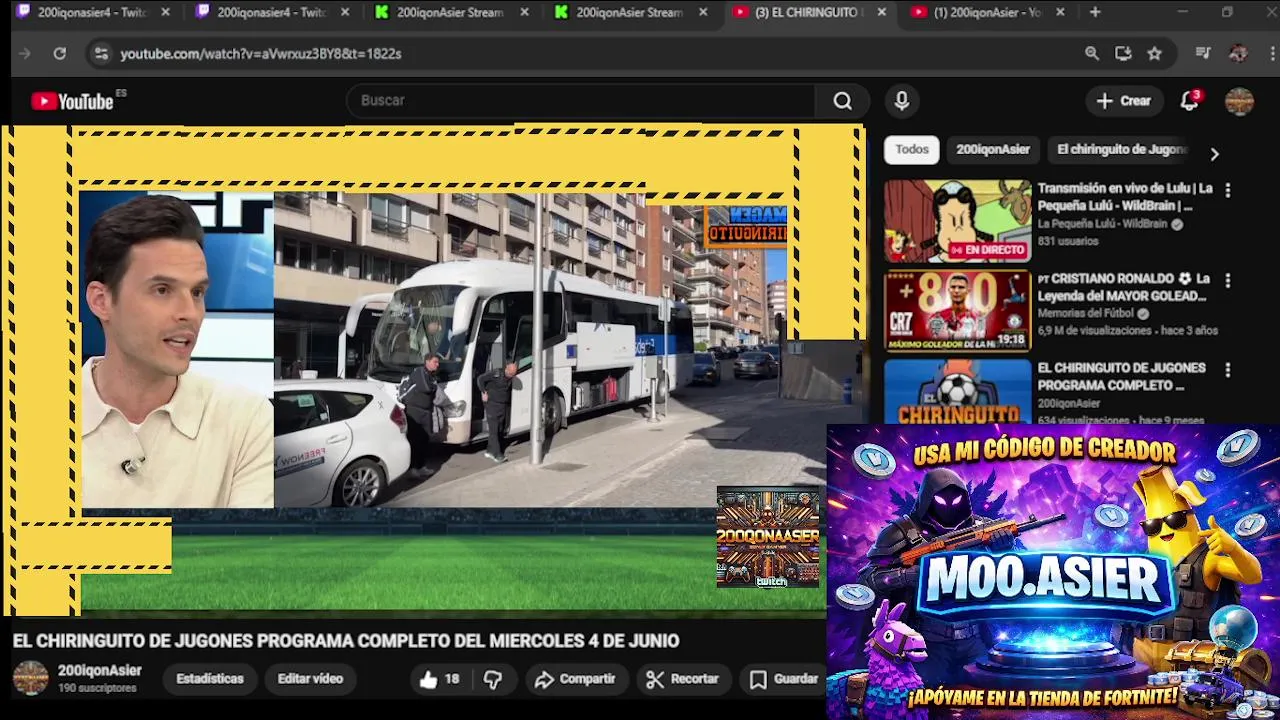Click Editar vídeo button
The image size is (1280, 720).
310,679
